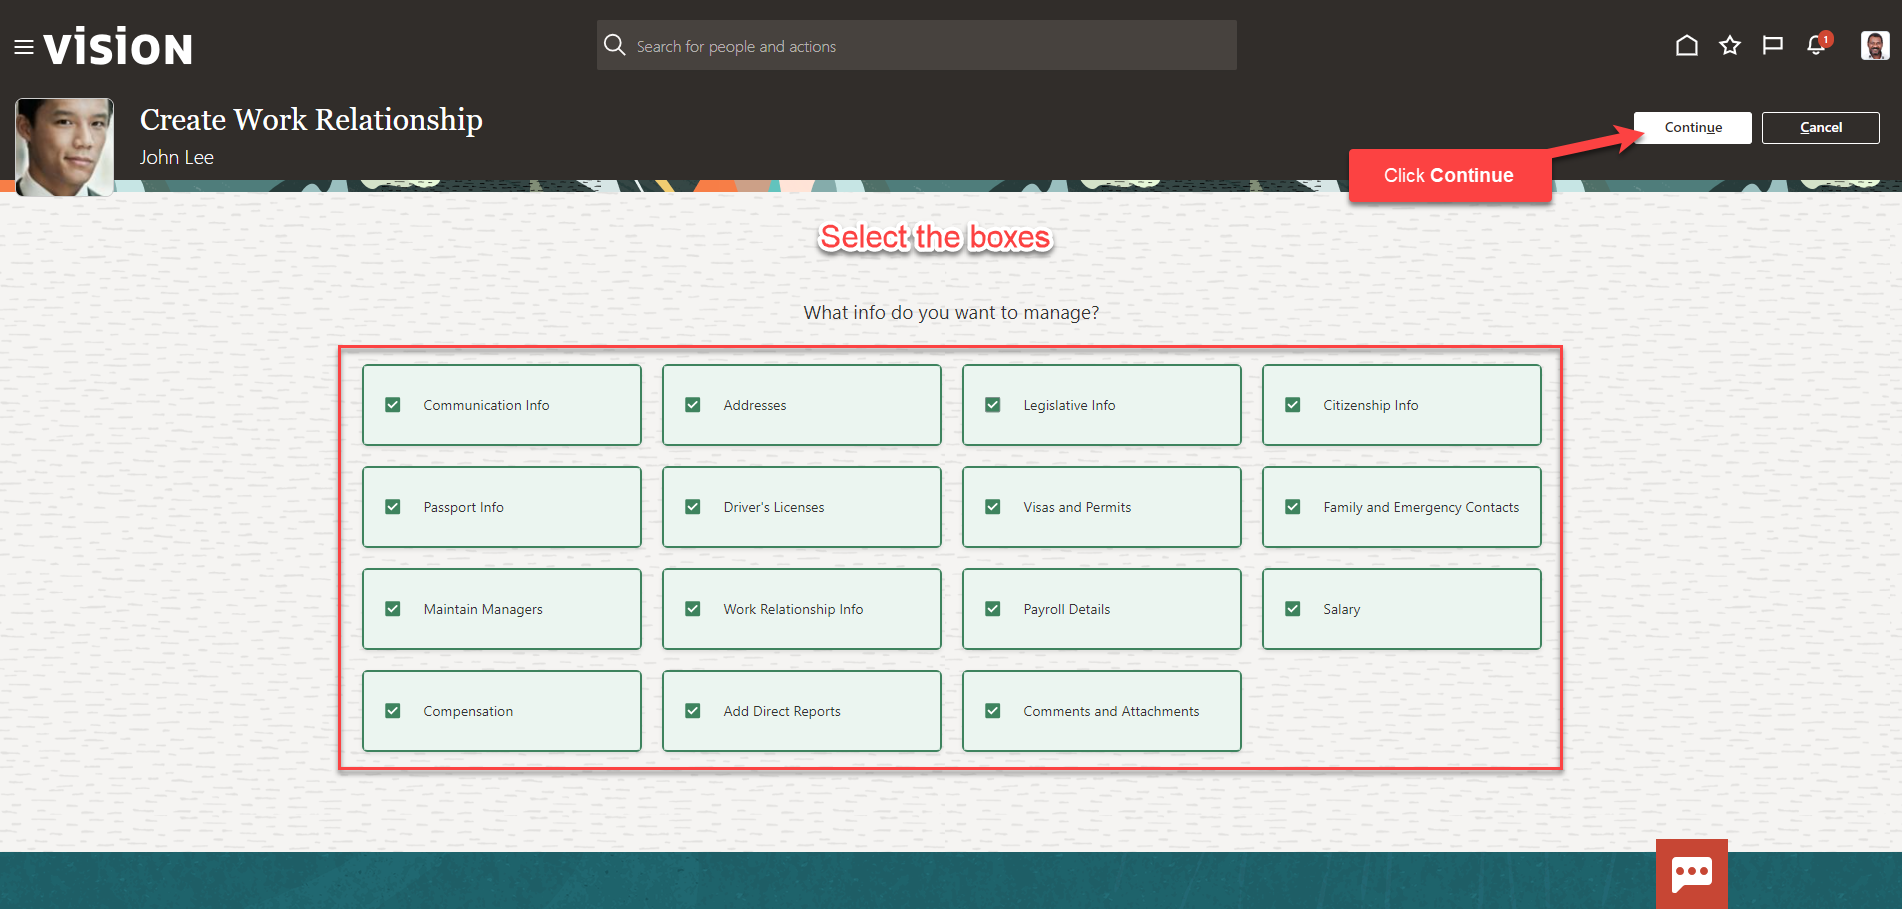The width and height of the screenshot is (1902, 909).
Task: Toggle the Citizenship Info checkbox
Action: pyautogui.click(x=1293, y=405)
